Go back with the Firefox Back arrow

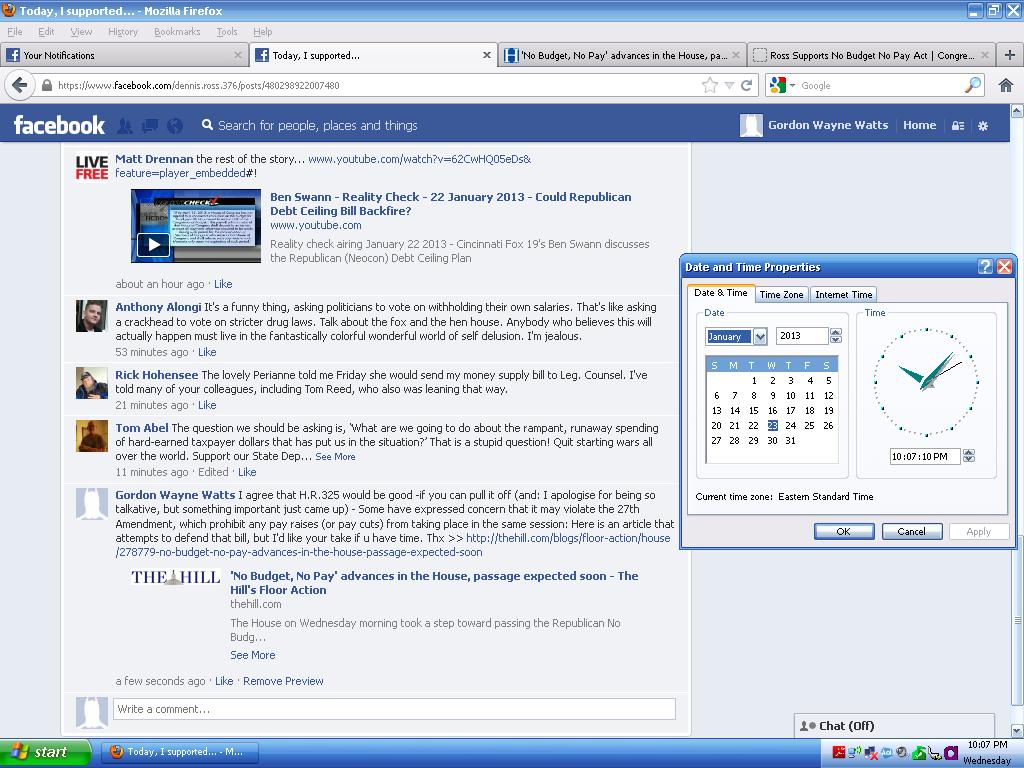(20, 85)
